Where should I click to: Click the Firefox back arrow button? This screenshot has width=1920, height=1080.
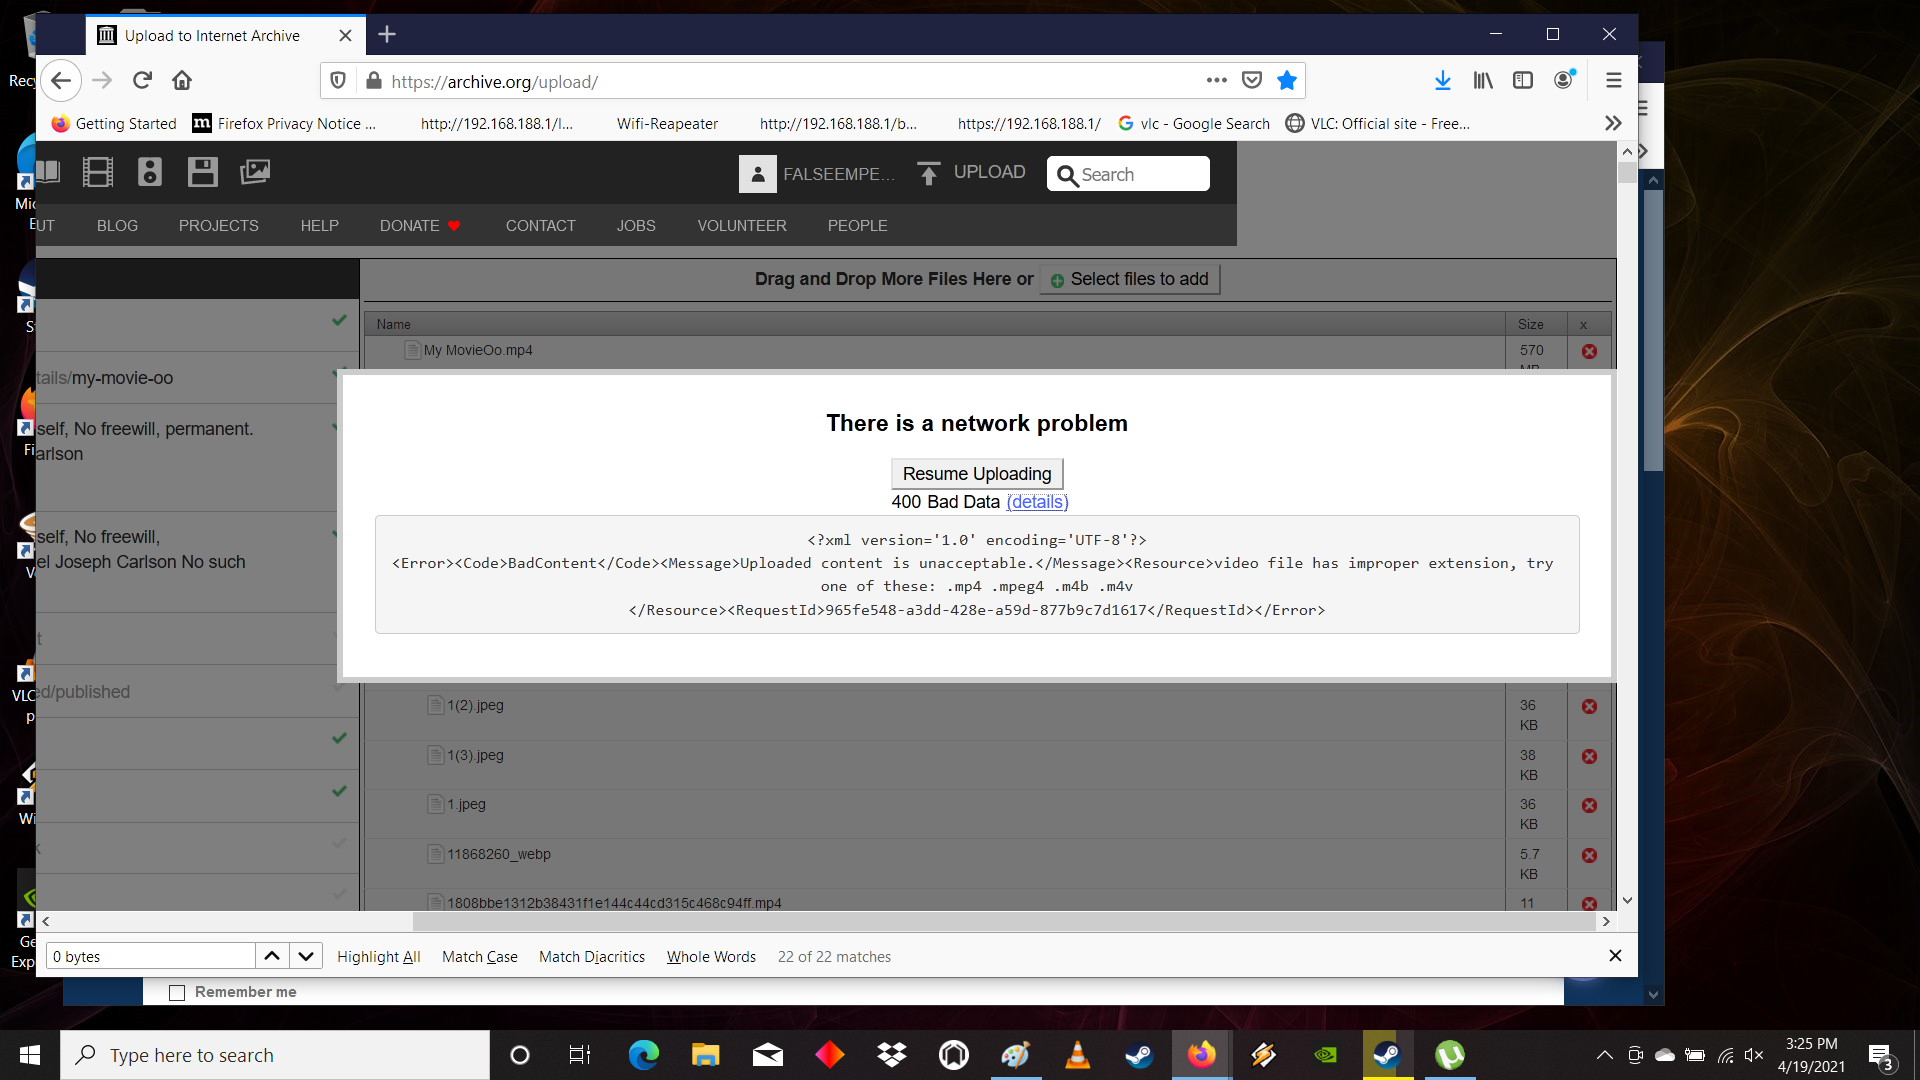pos(61,81)
